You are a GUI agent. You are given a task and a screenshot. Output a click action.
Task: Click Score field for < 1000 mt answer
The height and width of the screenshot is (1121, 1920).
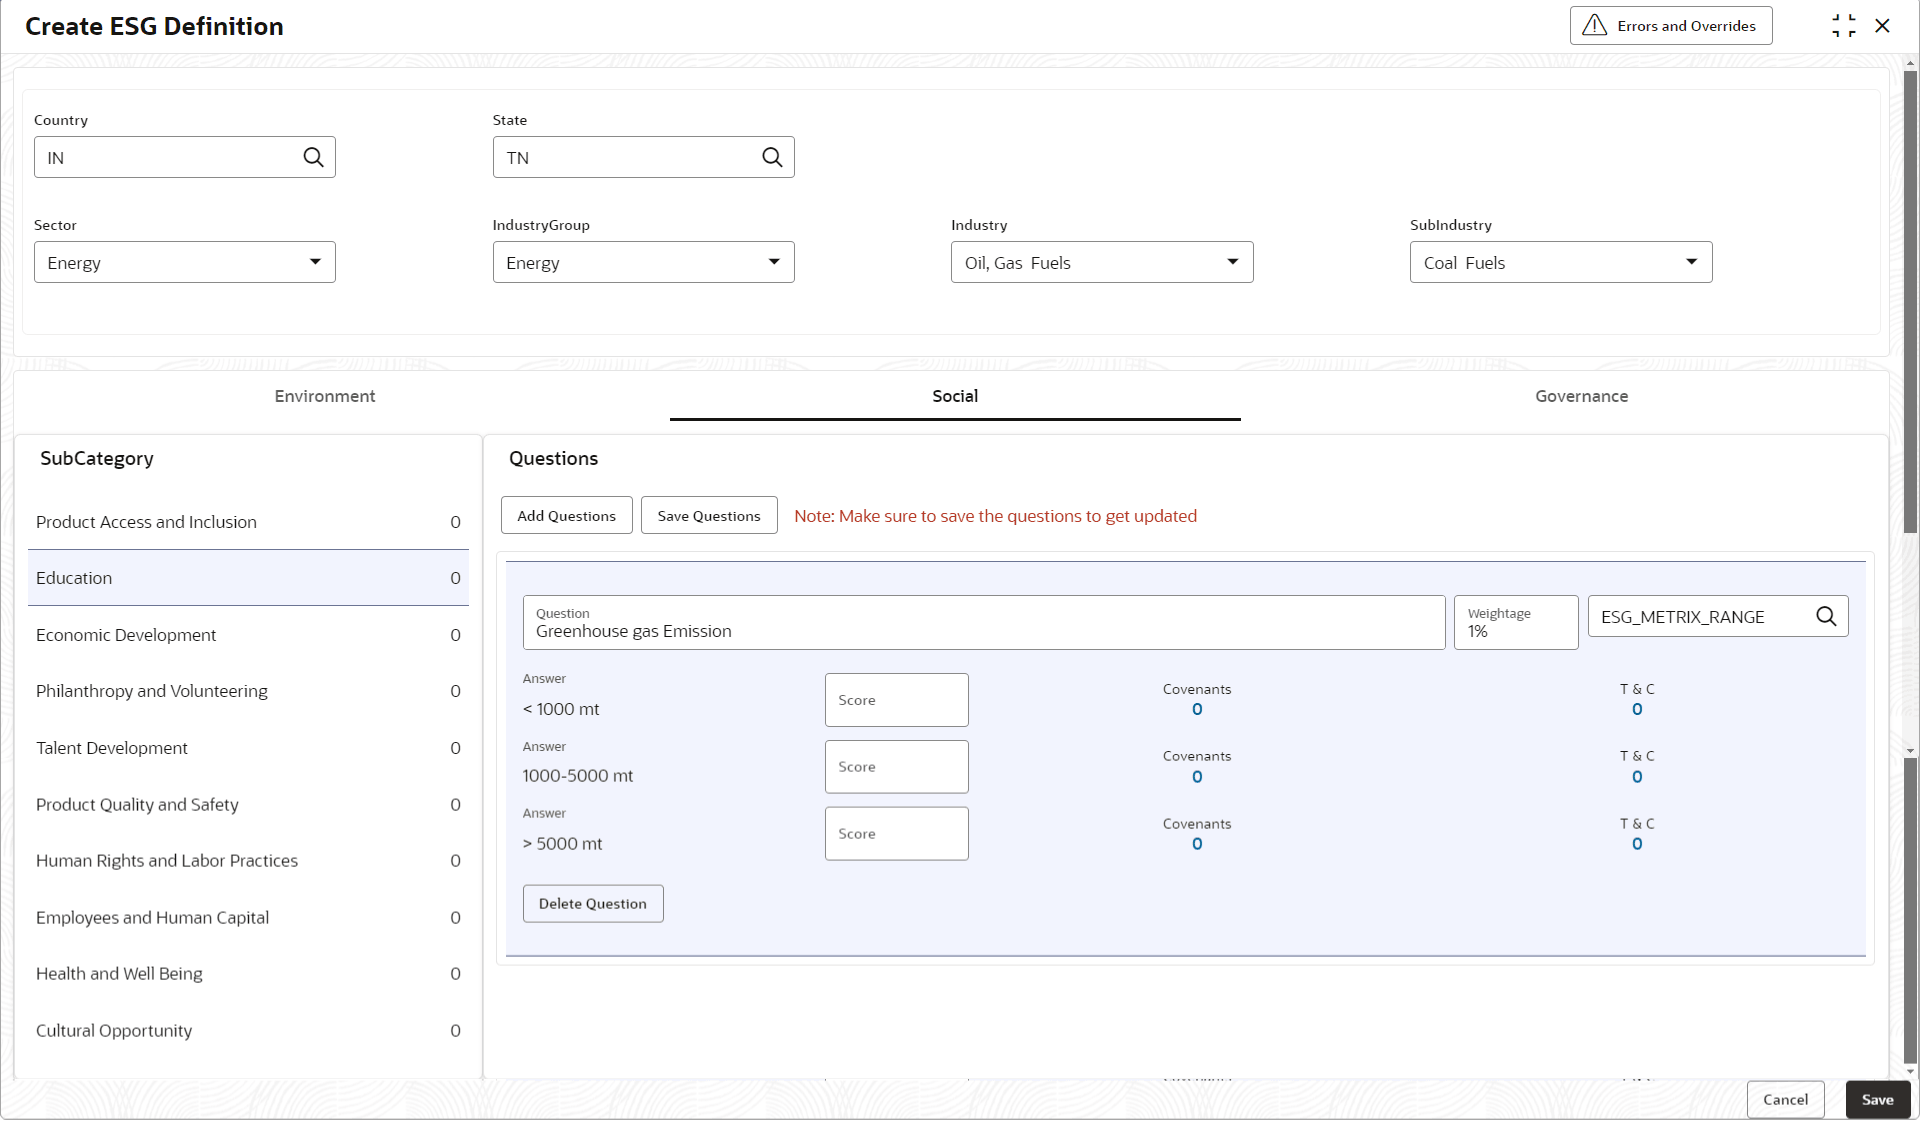click(896, 700)
